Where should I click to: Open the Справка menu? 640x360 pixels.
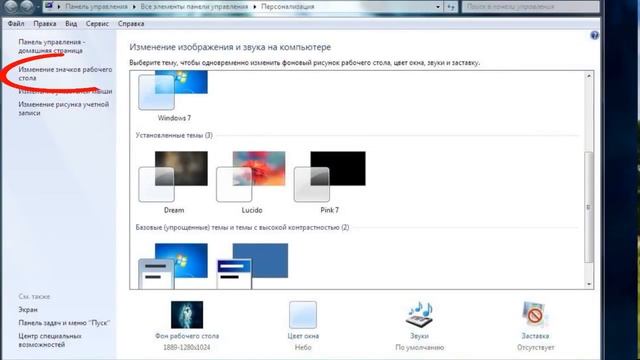point(131,24)
